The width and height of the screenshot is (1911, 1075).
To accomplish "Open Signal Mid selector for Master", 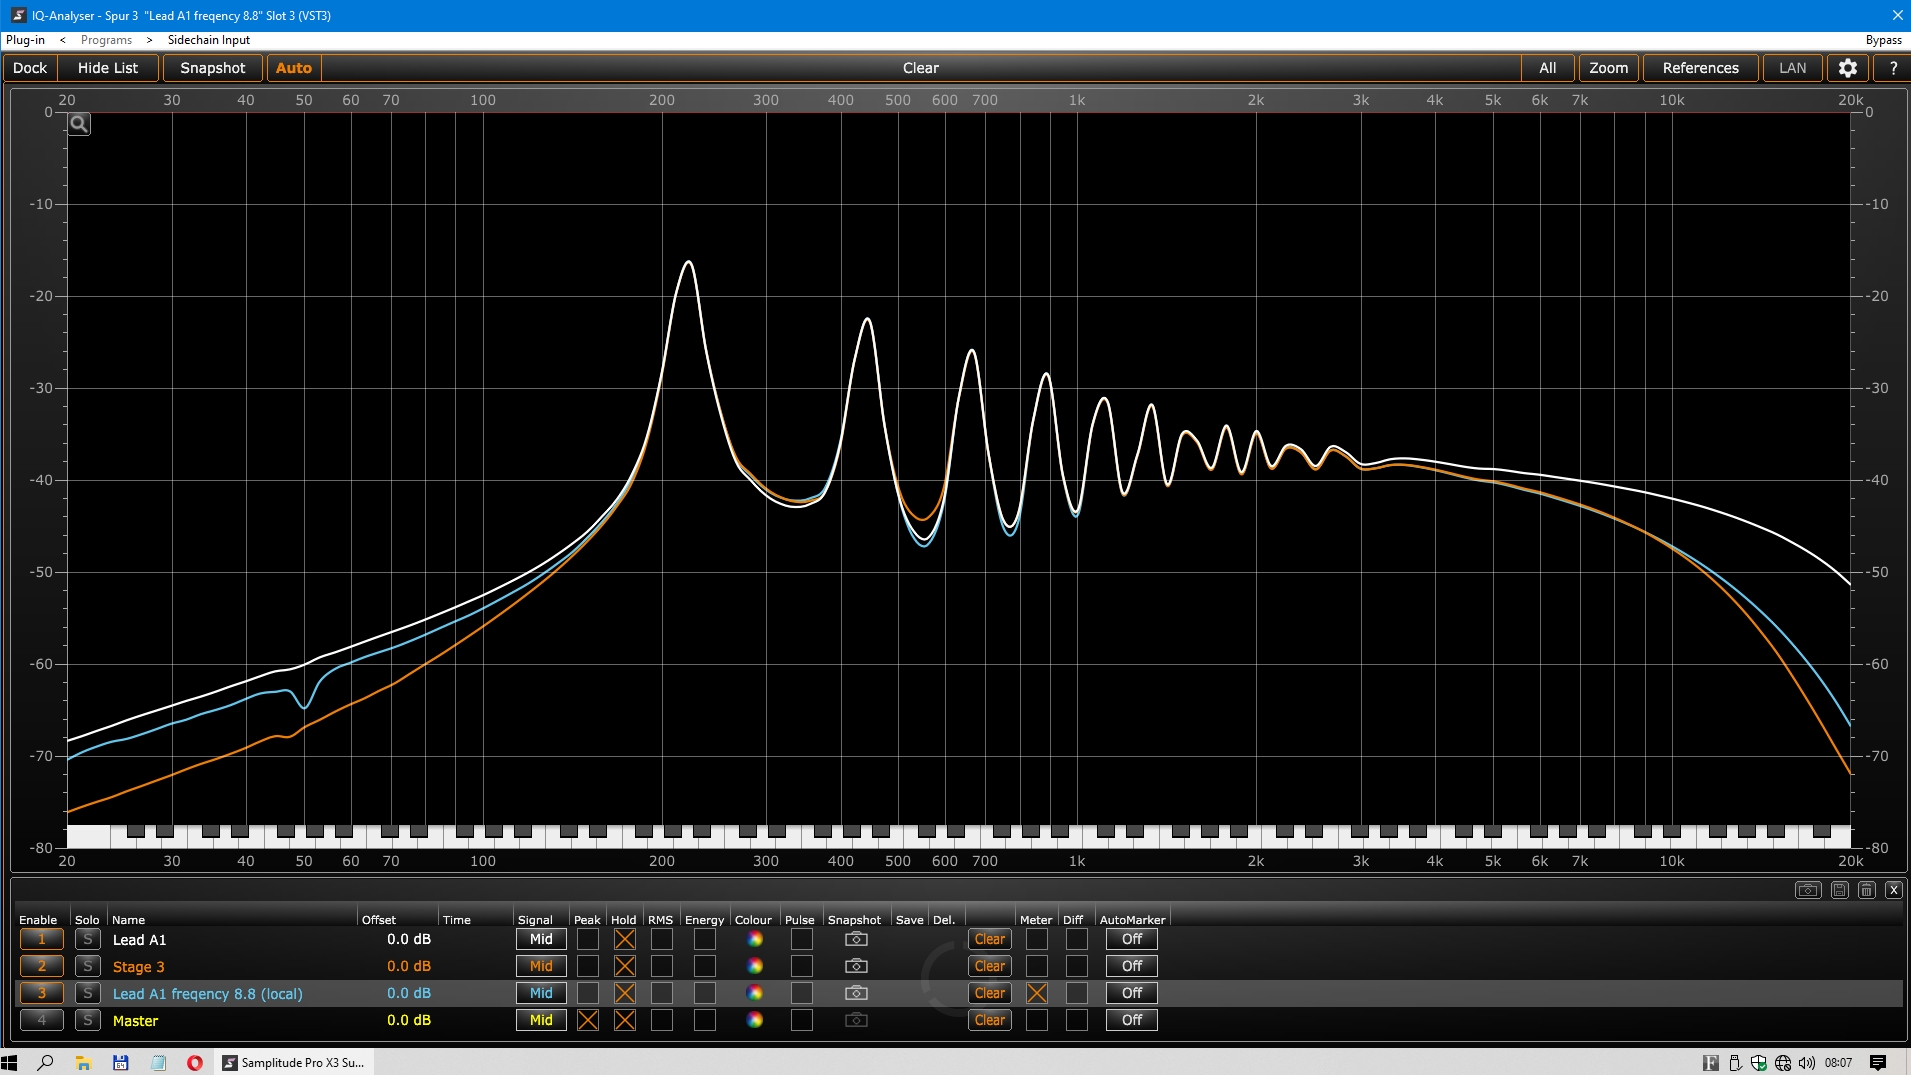I will 541,1020.
